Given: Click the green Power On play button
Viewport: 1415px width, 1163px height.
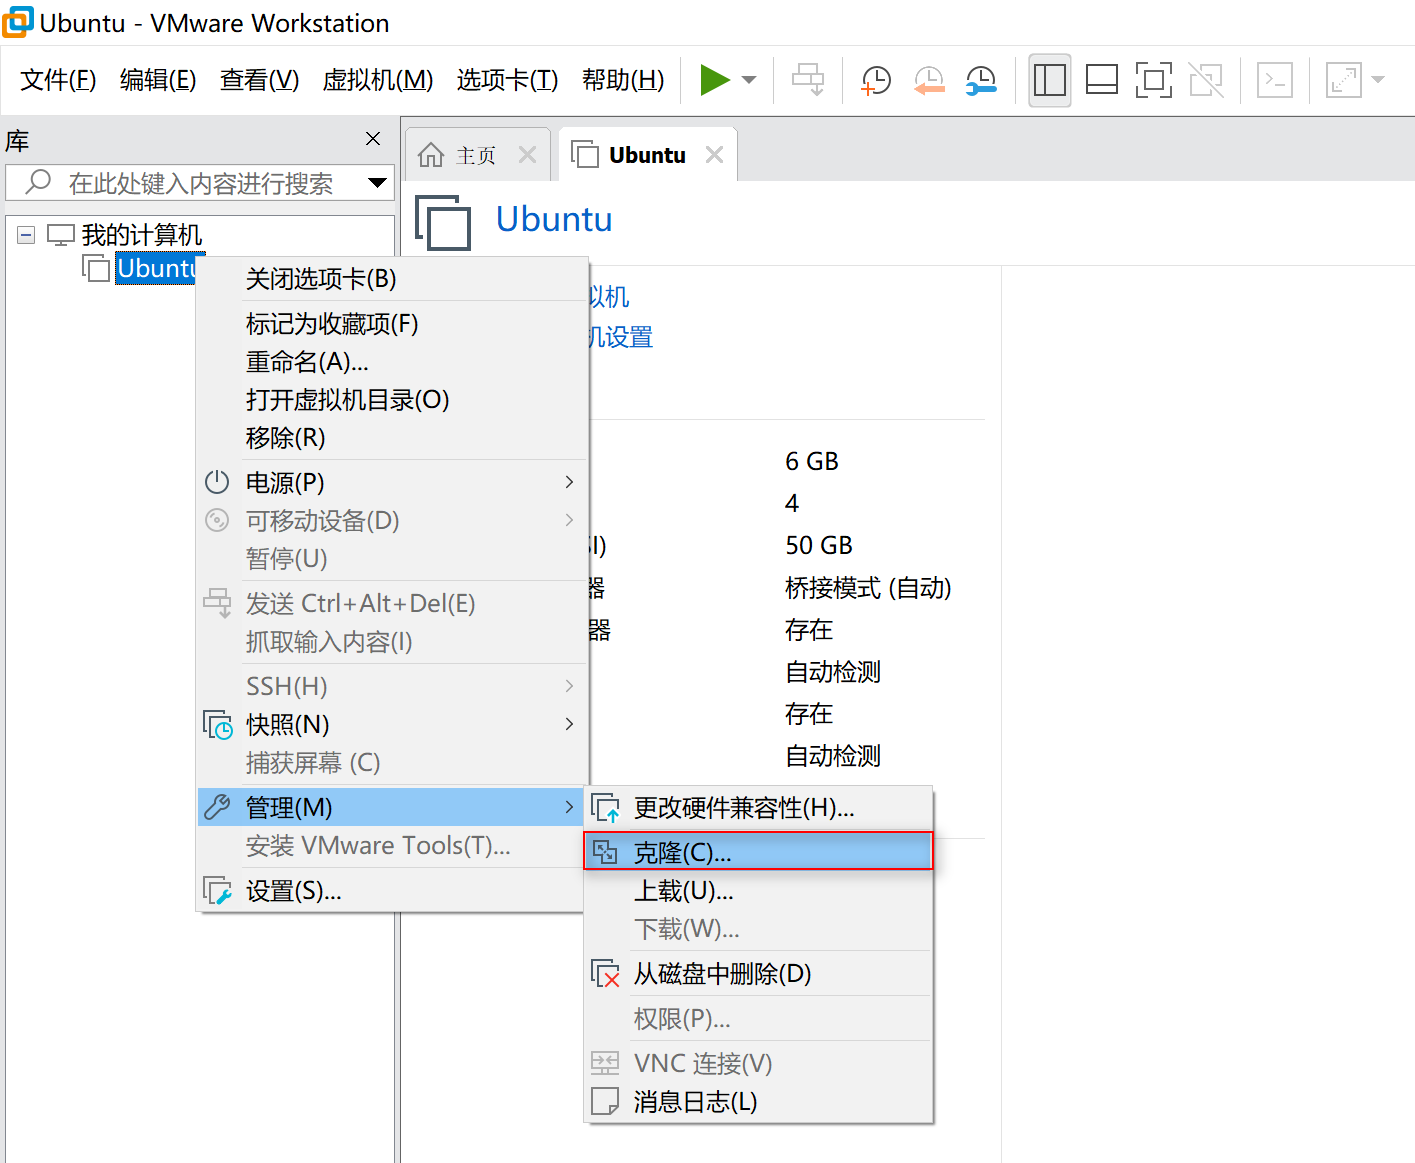Looking at the screenshot, I should [x=715, y=80].
